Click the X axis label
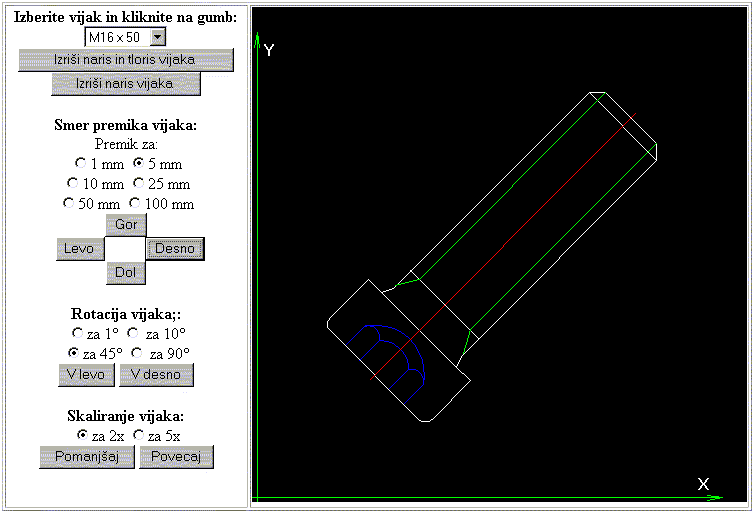754x514 pixels. tap(704, 484)
